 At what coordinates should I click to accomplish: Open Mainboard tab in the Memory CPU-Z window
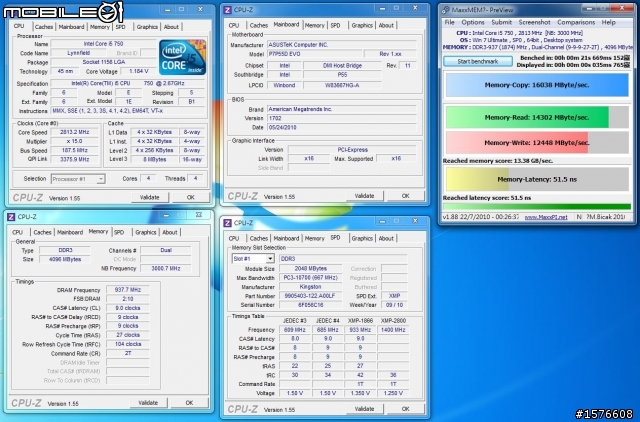(x=70, y=232)
